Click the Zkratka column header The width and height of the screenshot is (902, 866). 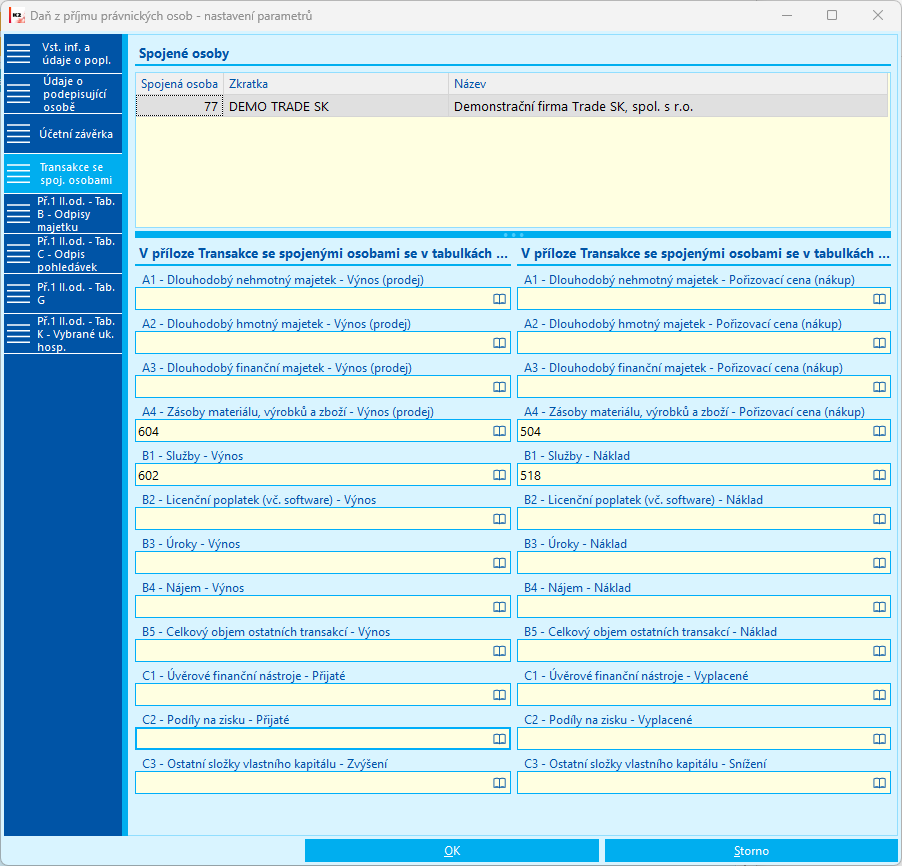[x=336, y=84]
